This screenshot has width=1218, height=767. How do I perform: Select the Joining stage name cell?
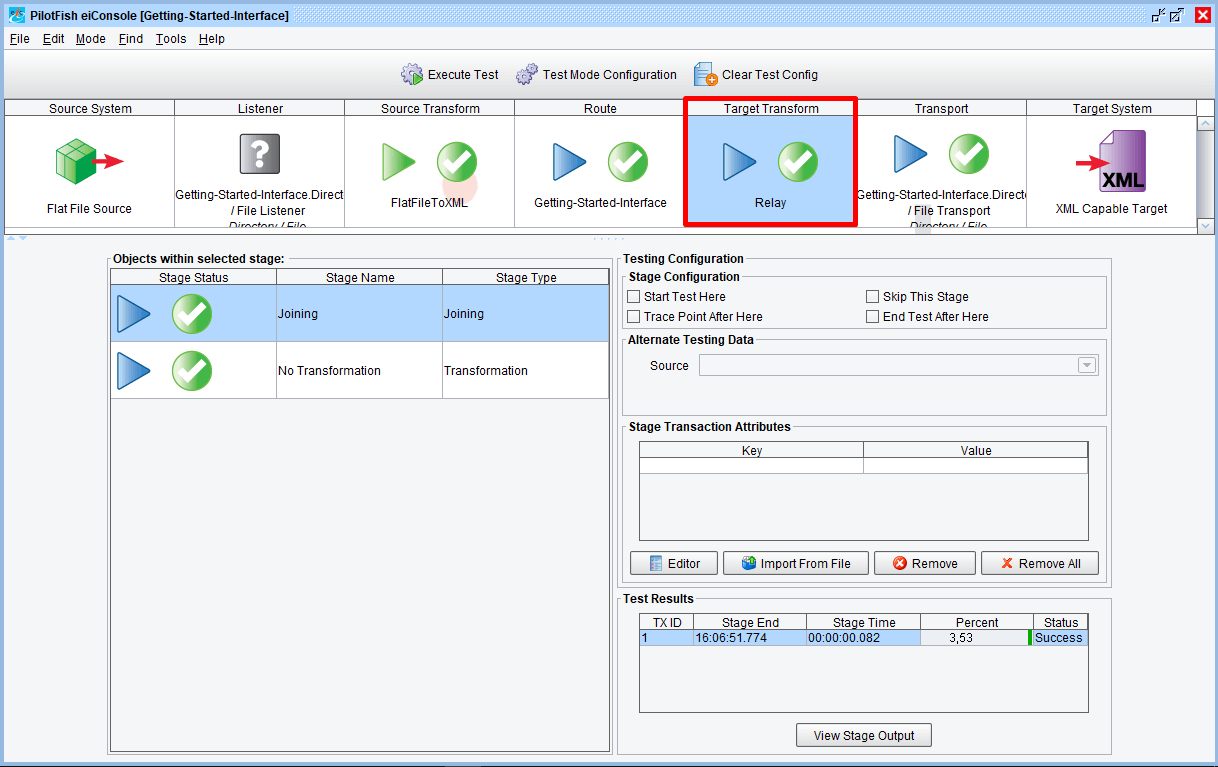pyautogui.click(x=360, y=314)
